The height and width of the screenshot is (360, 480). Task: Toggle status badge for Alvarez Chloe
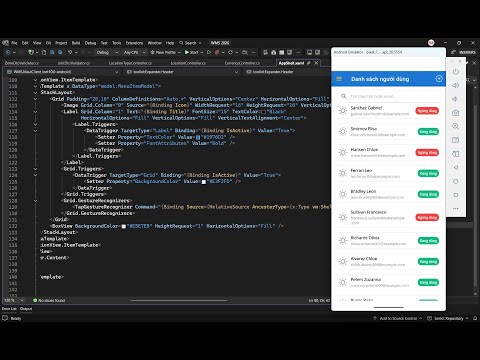tap(428, 262)
